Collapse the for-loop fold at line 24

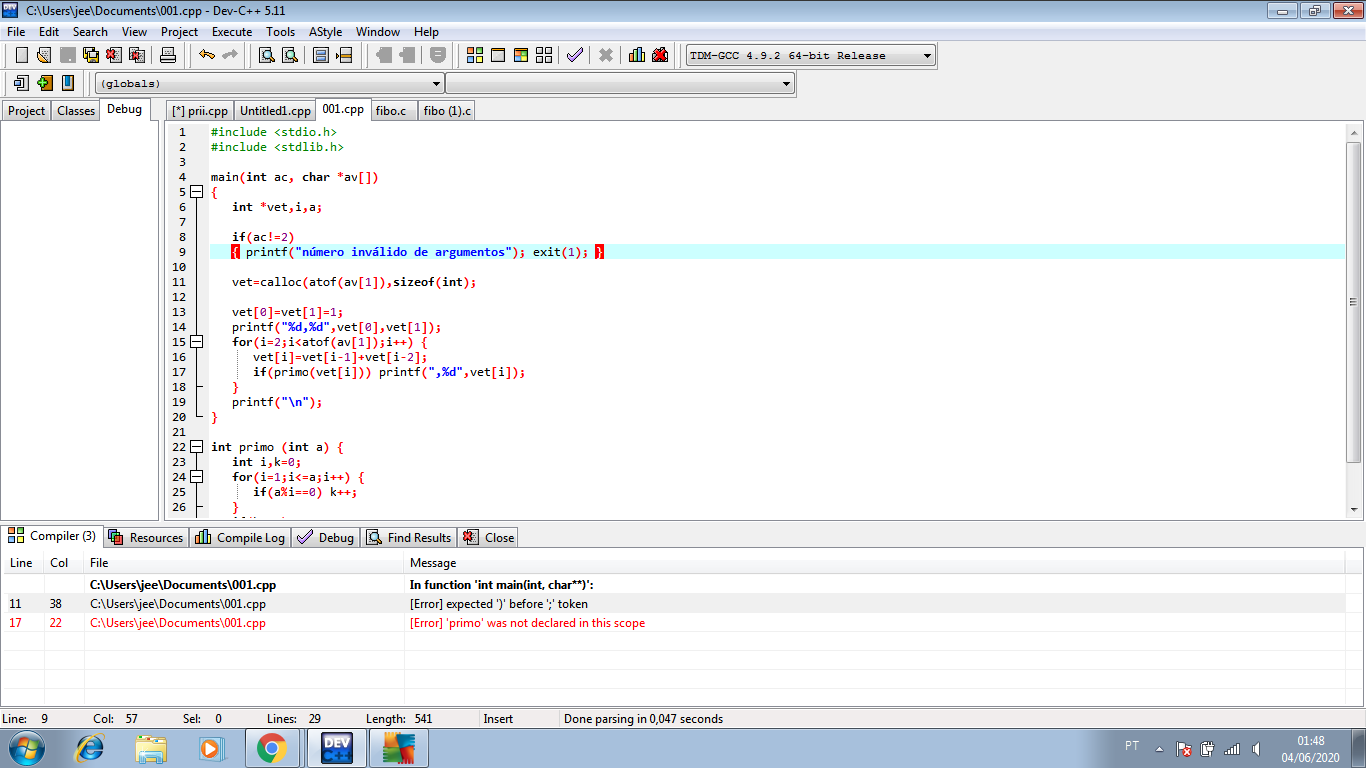(x=196, y=477)
